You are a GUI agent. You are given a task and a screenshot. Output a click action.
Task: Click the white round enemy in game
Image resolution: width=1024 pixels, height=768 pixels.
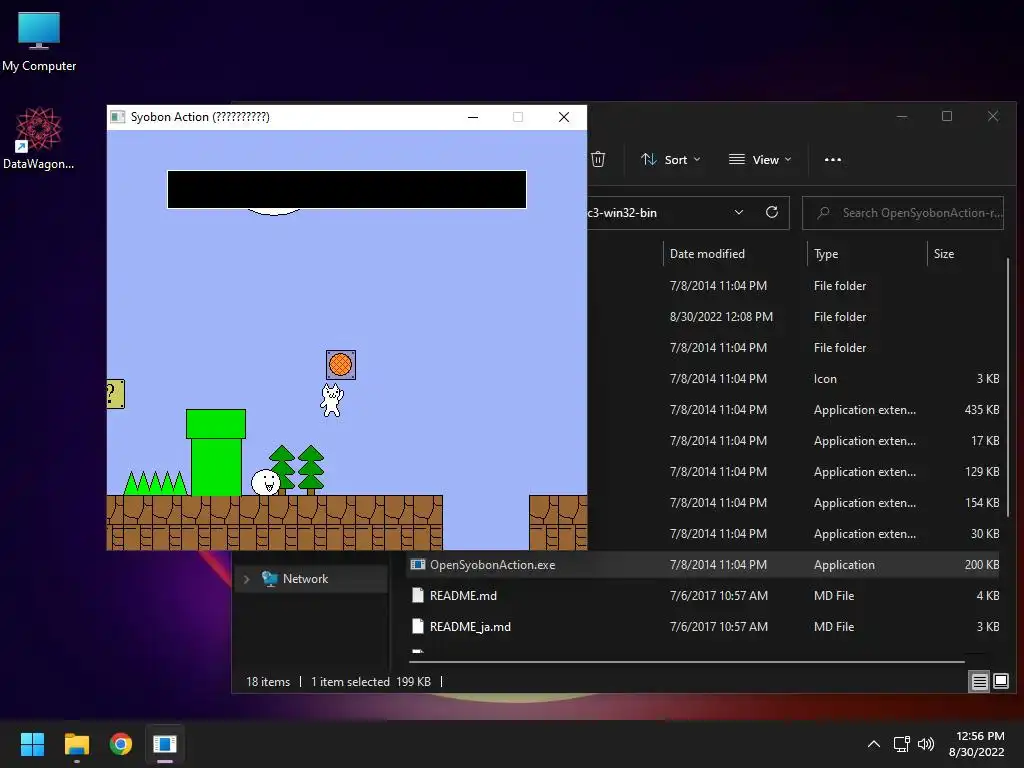tap(266, 483)
